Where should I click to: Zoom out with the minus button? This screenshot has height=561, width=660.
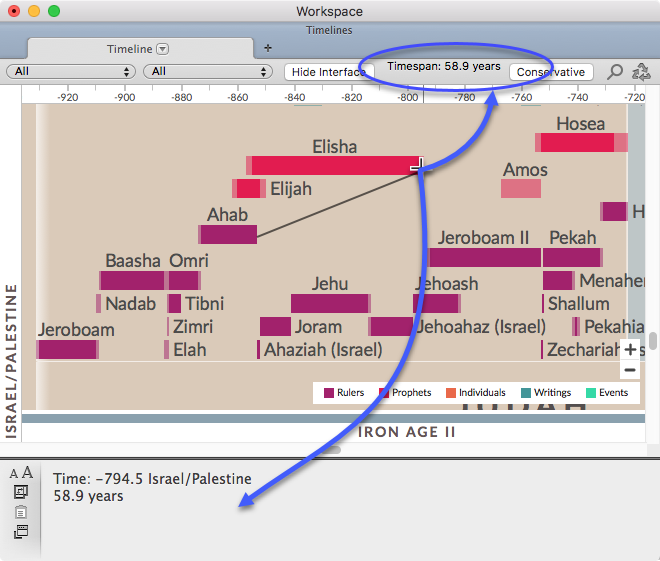coord(630,370)
